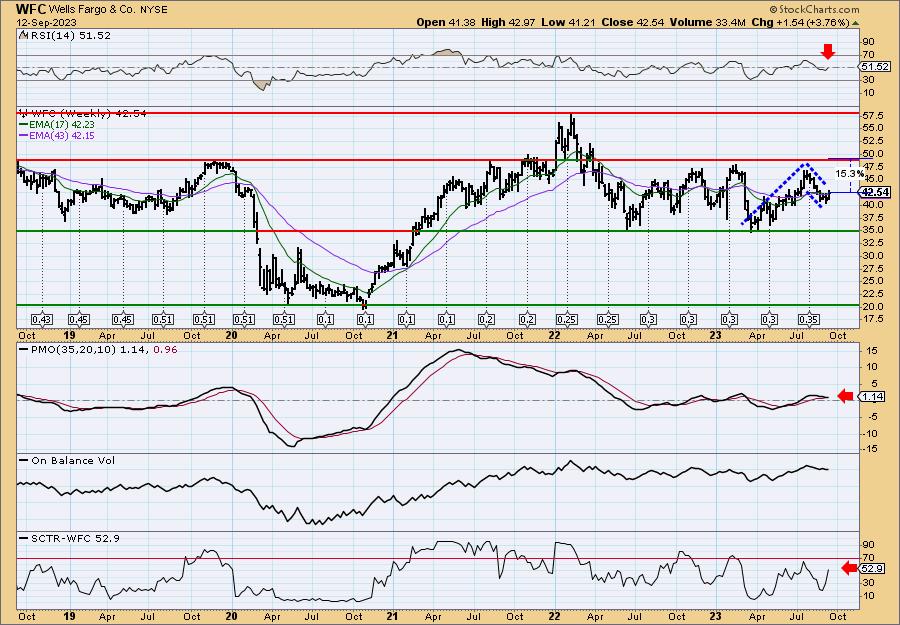Click the 52.9 SCTR axis value tag
This screenshot has height=625, width=900.
pyautogui.click(x=873, y=568)
